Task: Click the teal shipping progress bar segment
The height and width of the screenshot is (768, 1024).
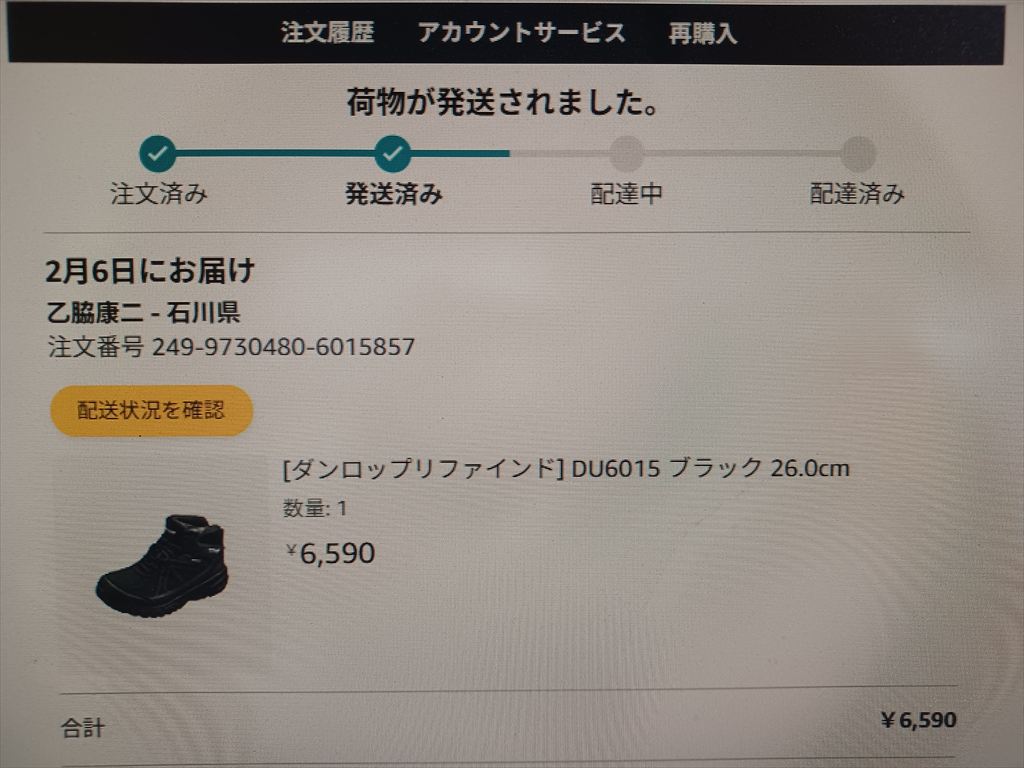Action: pos(275,154)
